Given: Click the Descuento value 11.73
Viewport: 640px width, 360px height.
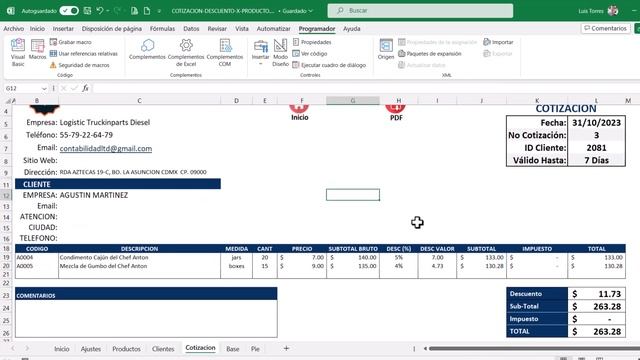Looking at the screenshot, I should coord(596,294).
